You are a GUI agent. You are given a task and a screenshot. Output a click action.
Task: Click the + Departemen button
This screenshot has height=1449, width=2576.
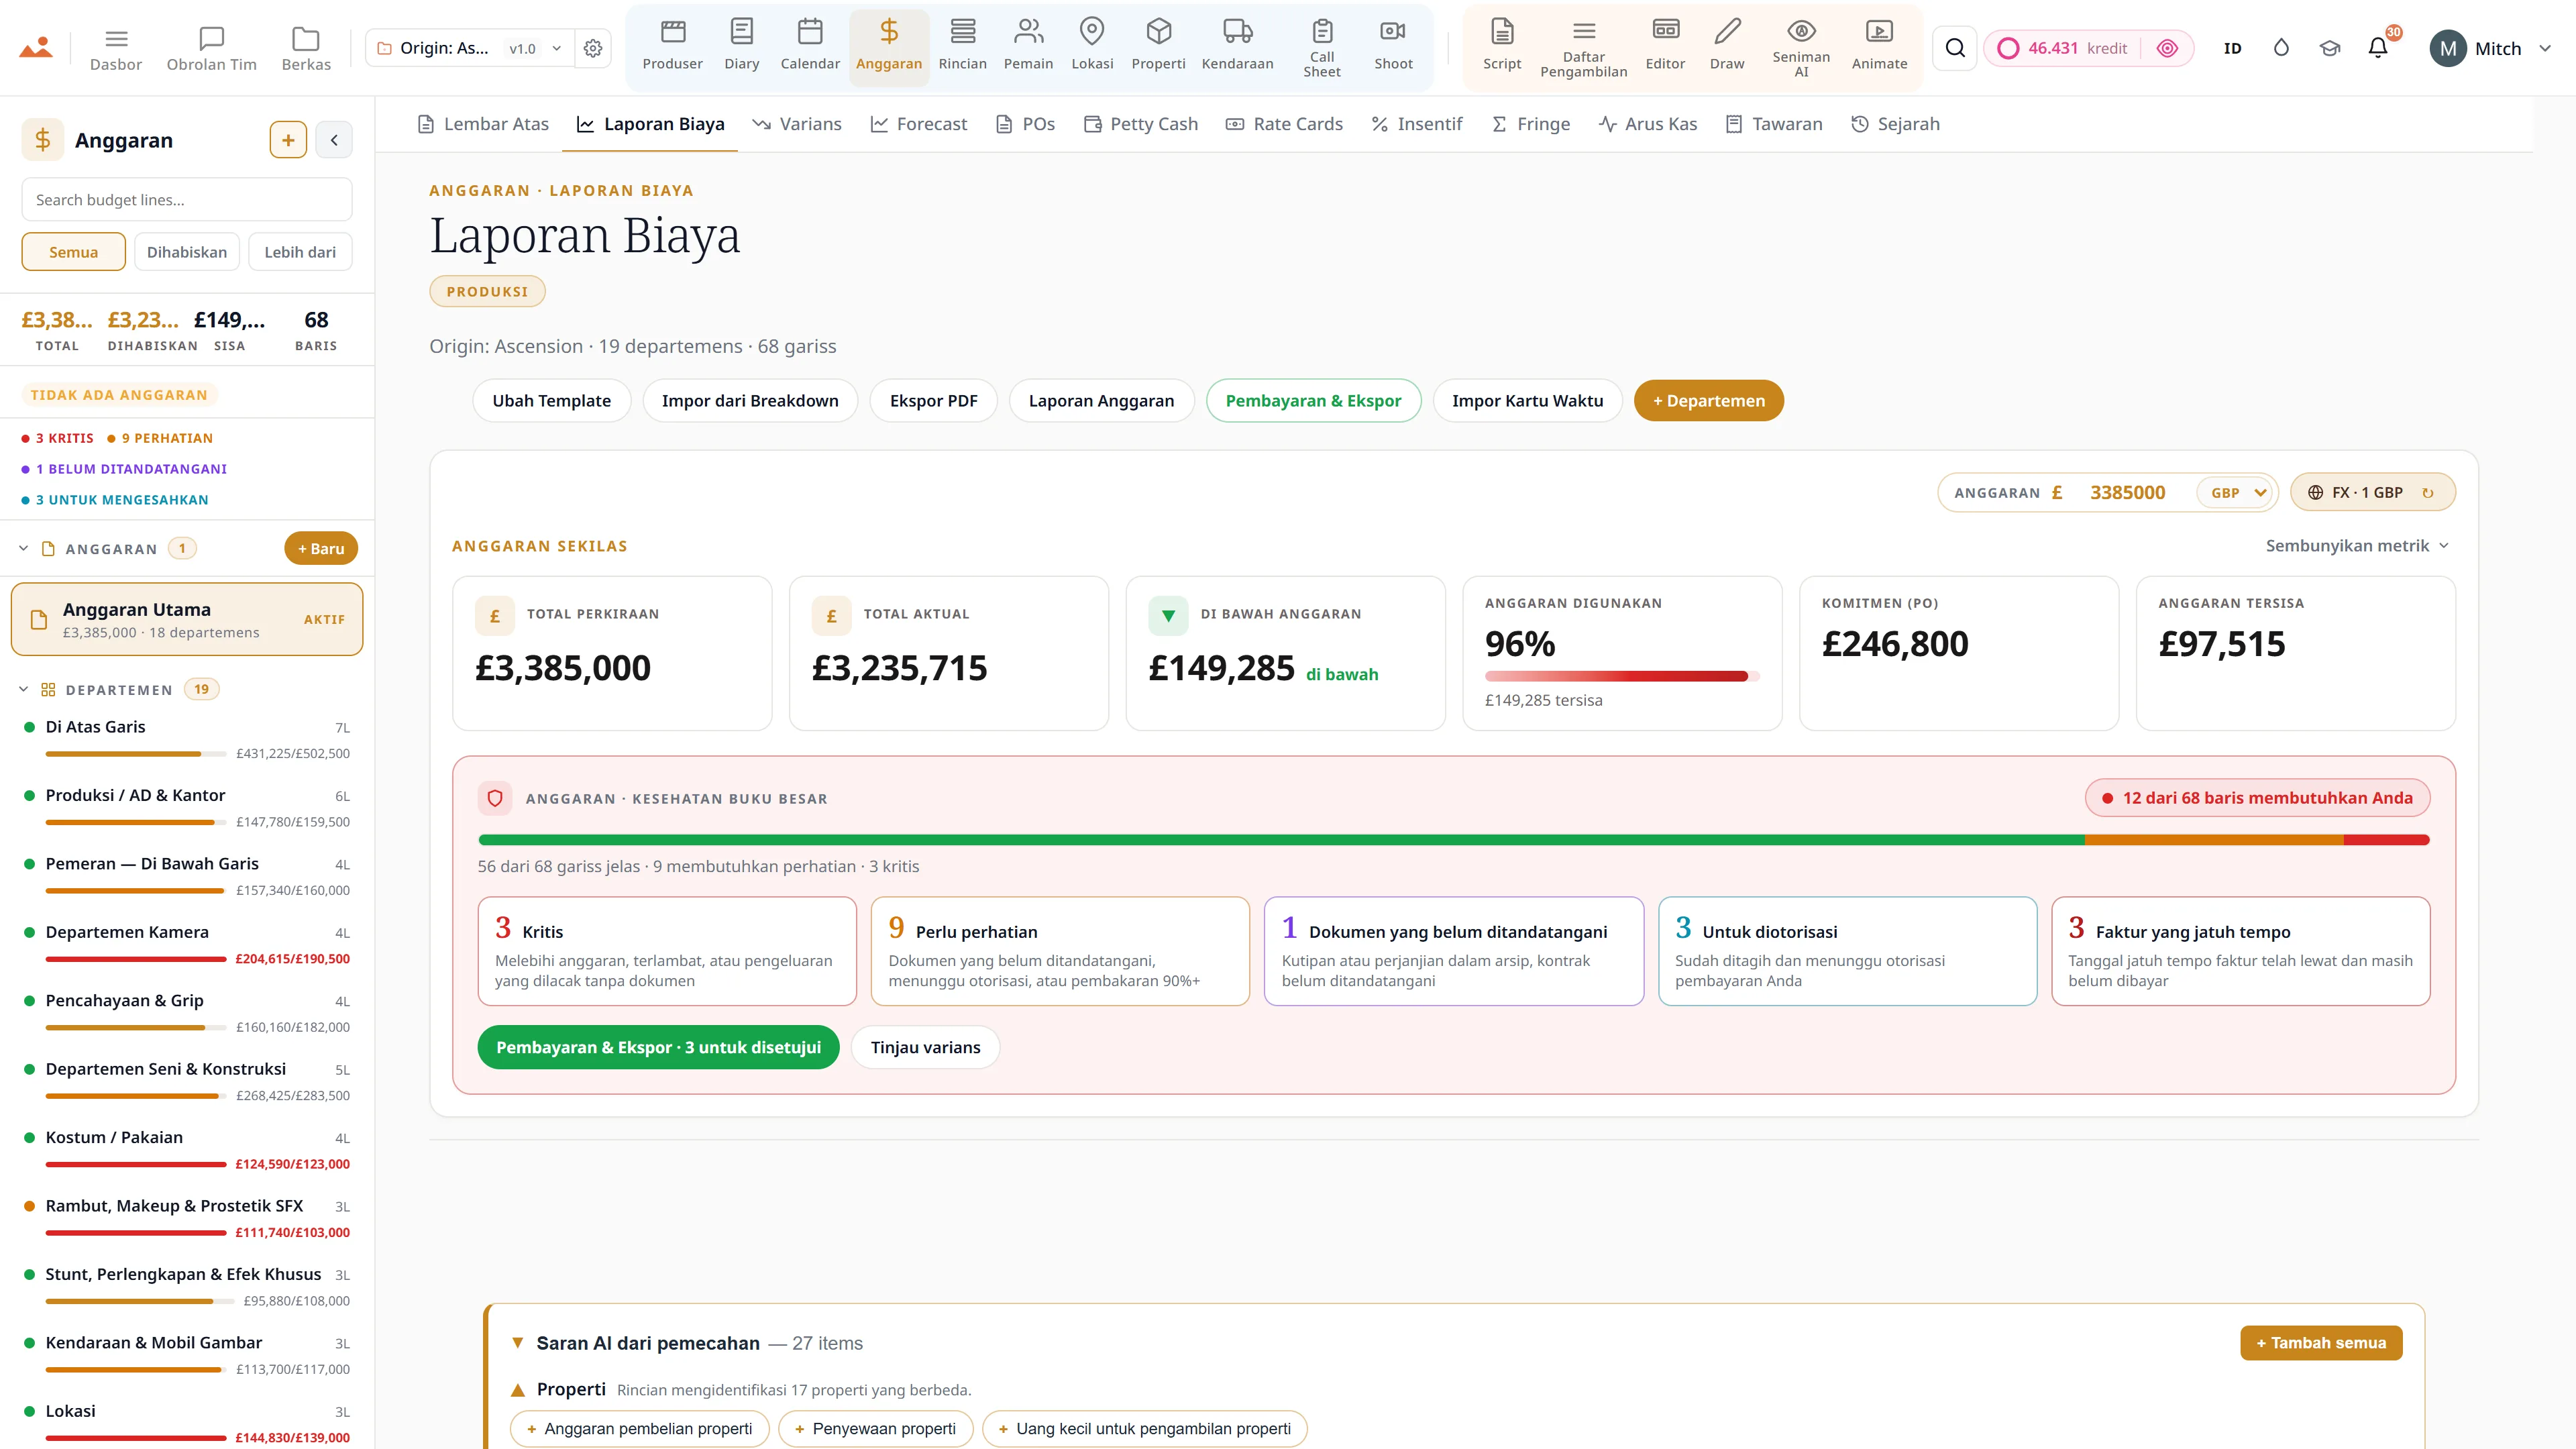tap(1708, 400)
